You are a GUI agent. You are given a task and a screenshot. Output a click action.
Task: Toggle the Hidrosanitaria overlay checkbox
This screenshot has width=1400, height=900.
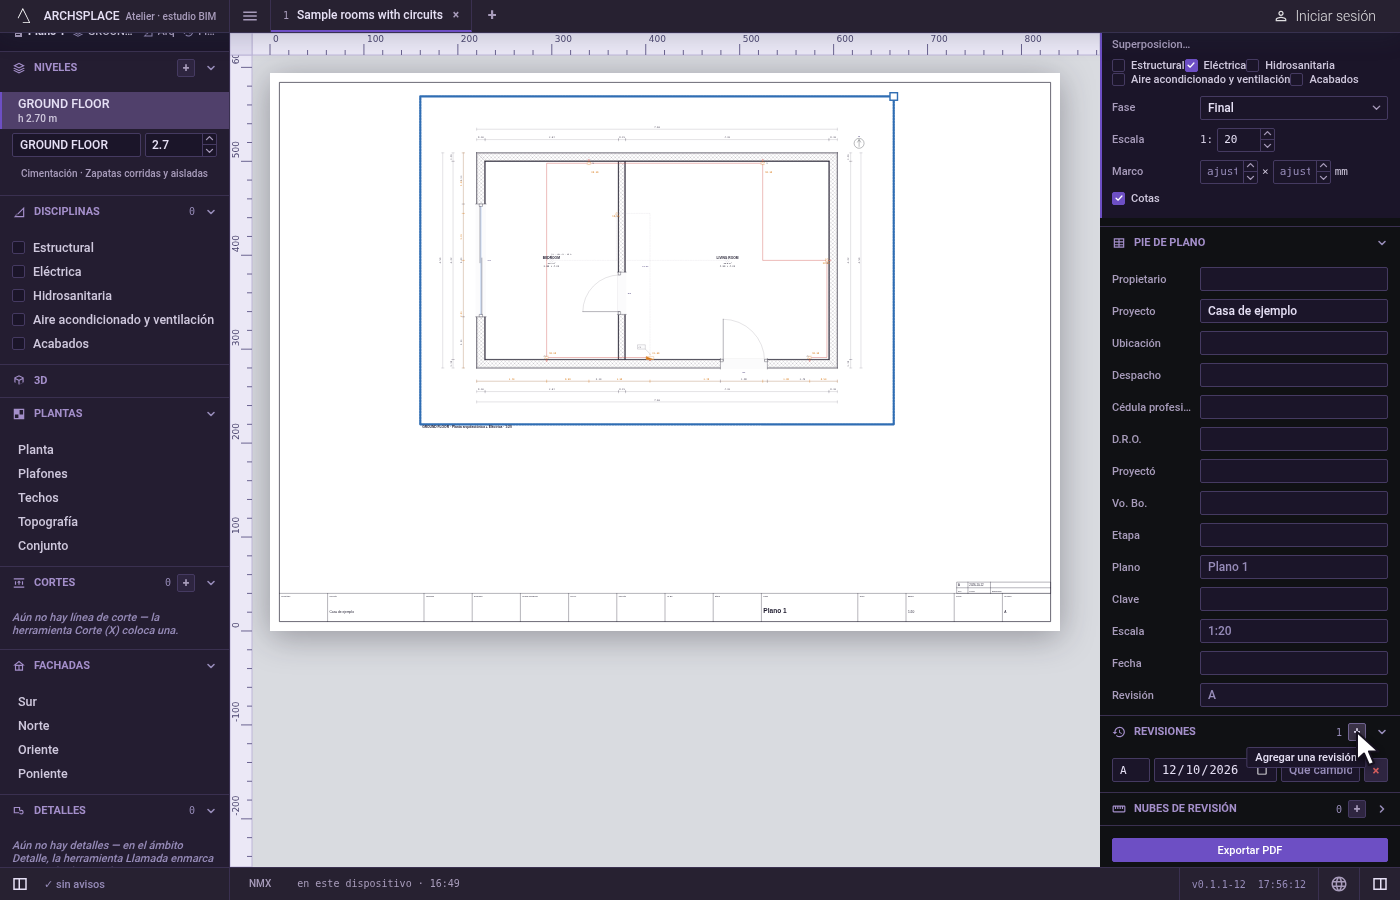1252,65
